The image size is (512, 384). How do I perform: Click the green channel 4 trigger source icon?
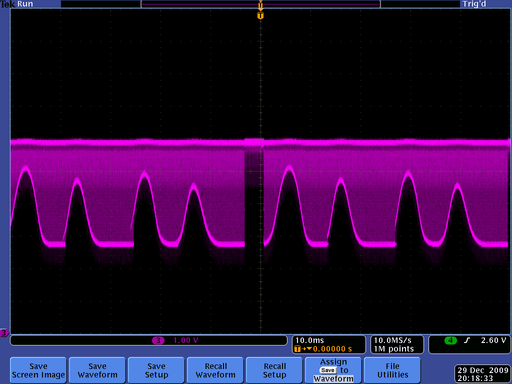[450, 340]
